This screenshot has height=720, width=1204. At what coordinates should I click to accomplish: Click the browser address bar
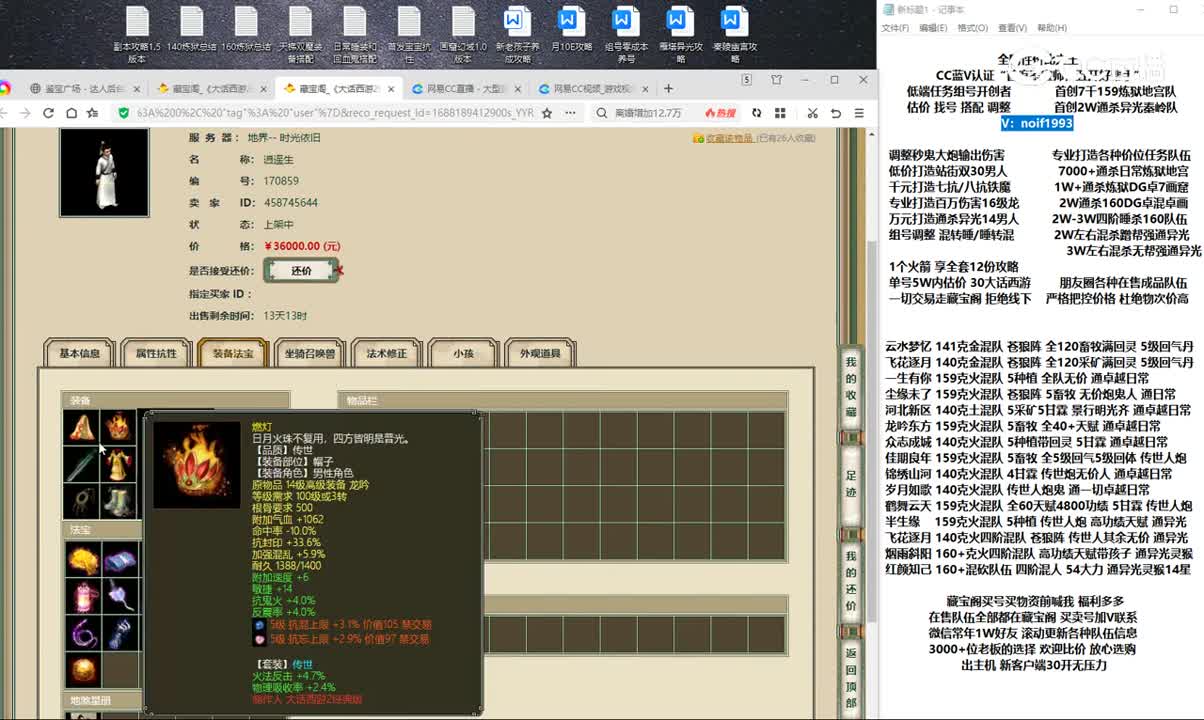tap(335, 113)
